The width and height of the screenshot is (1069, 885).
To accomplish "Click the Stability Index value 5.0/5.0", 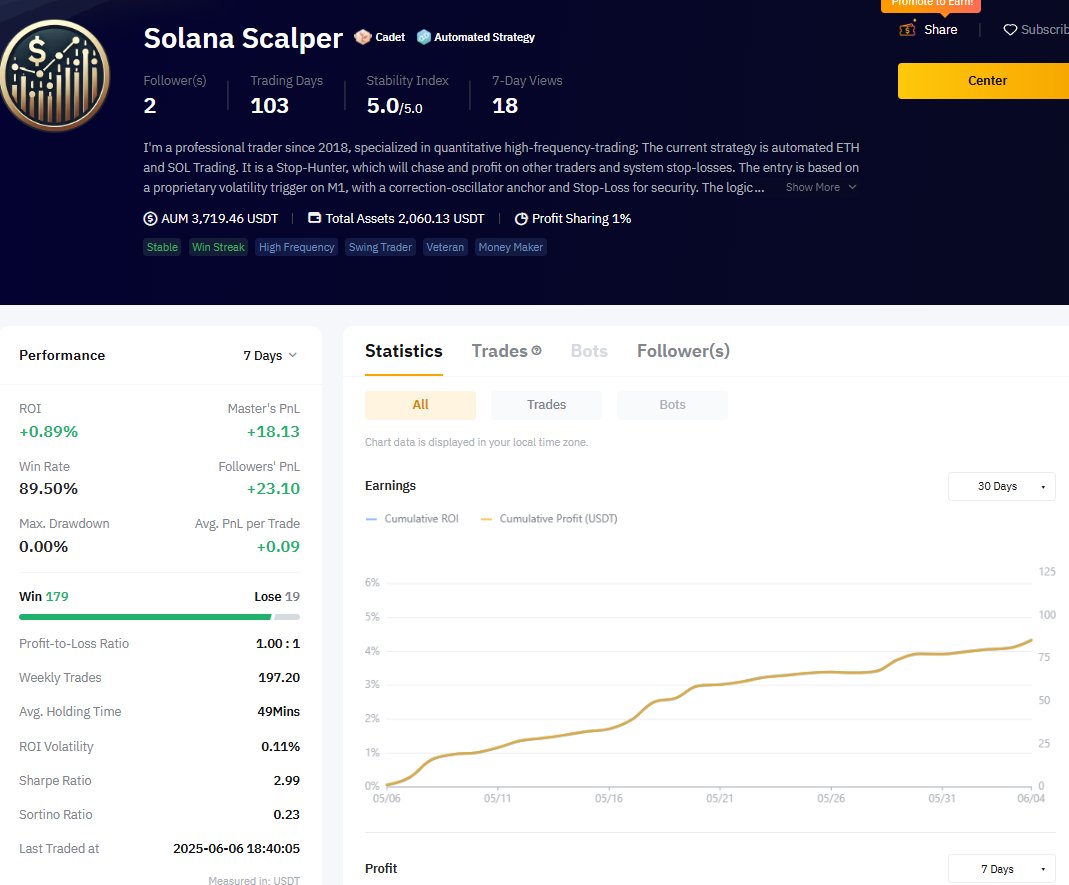I will click(x=395, y=106).
